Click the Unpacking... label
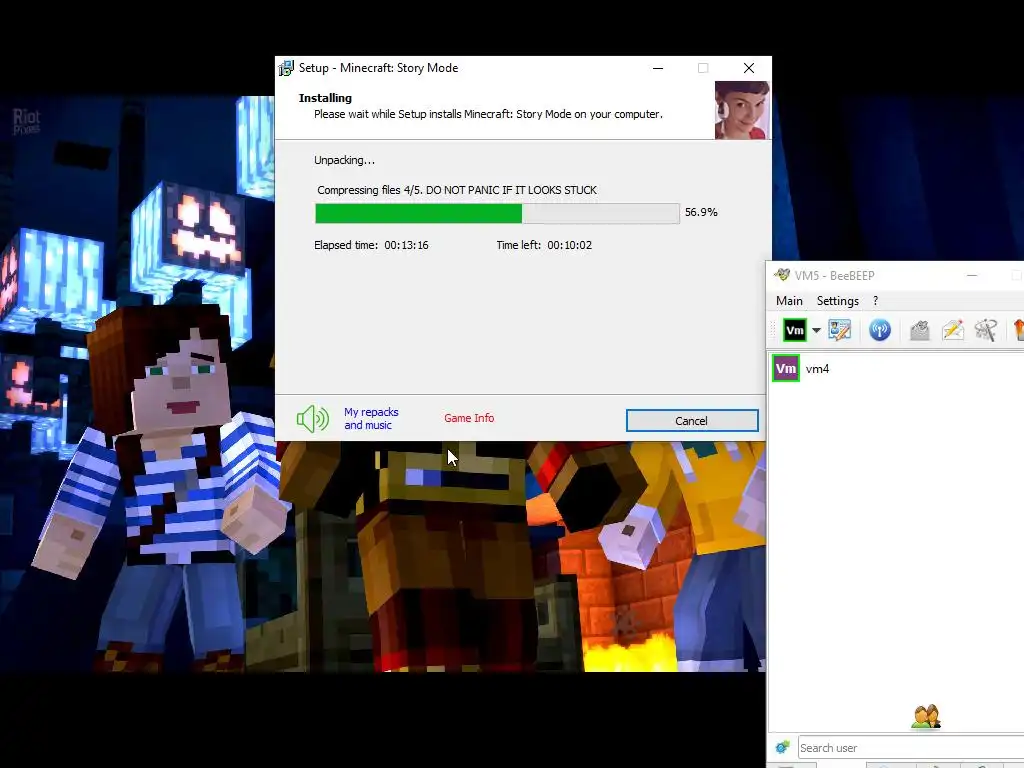 point(344,160)
